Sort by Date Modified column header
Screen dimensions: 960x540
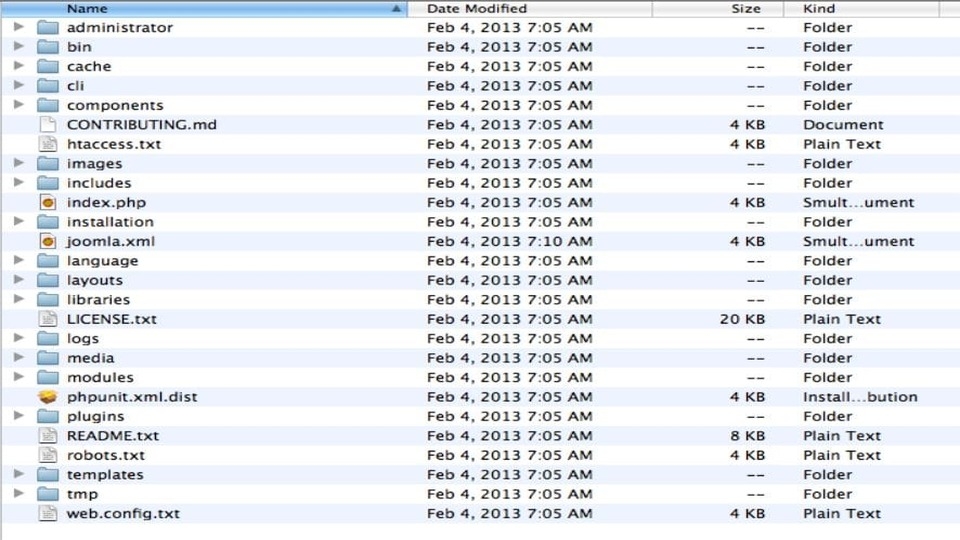coord(530,9)
